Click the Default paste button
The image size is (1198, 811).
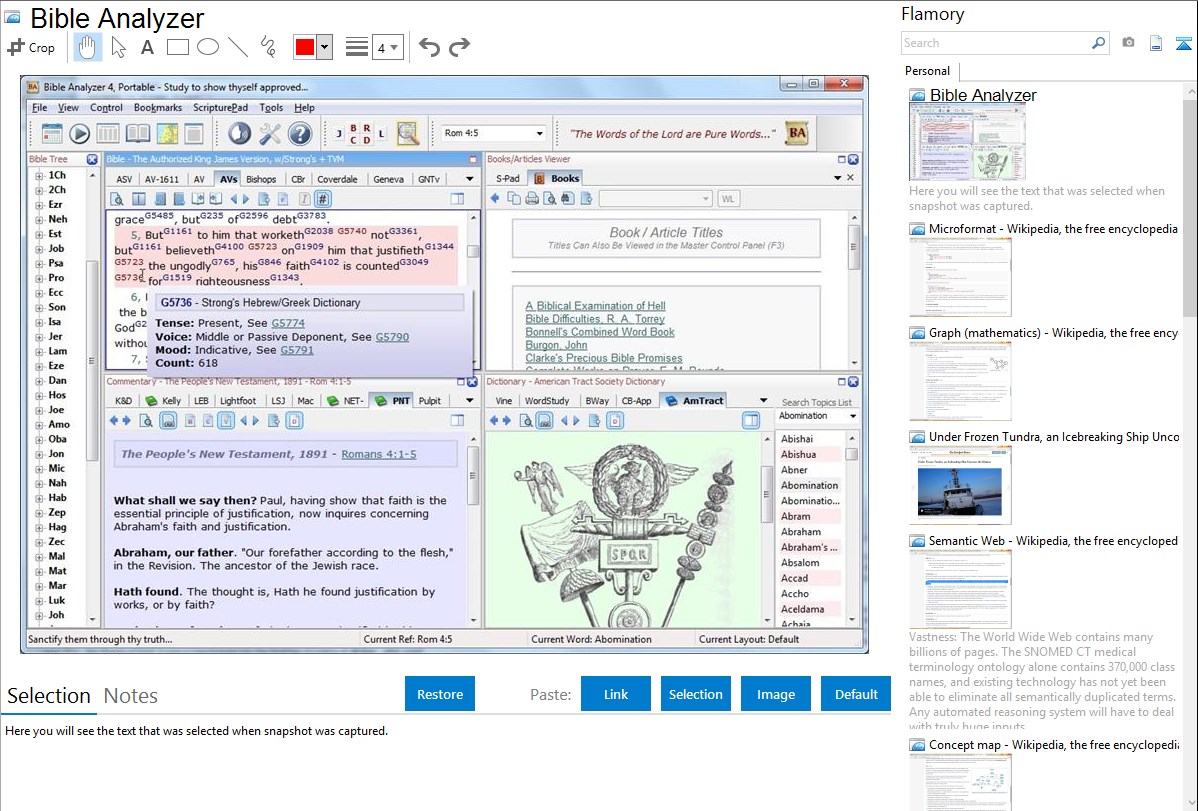(856, 694)
